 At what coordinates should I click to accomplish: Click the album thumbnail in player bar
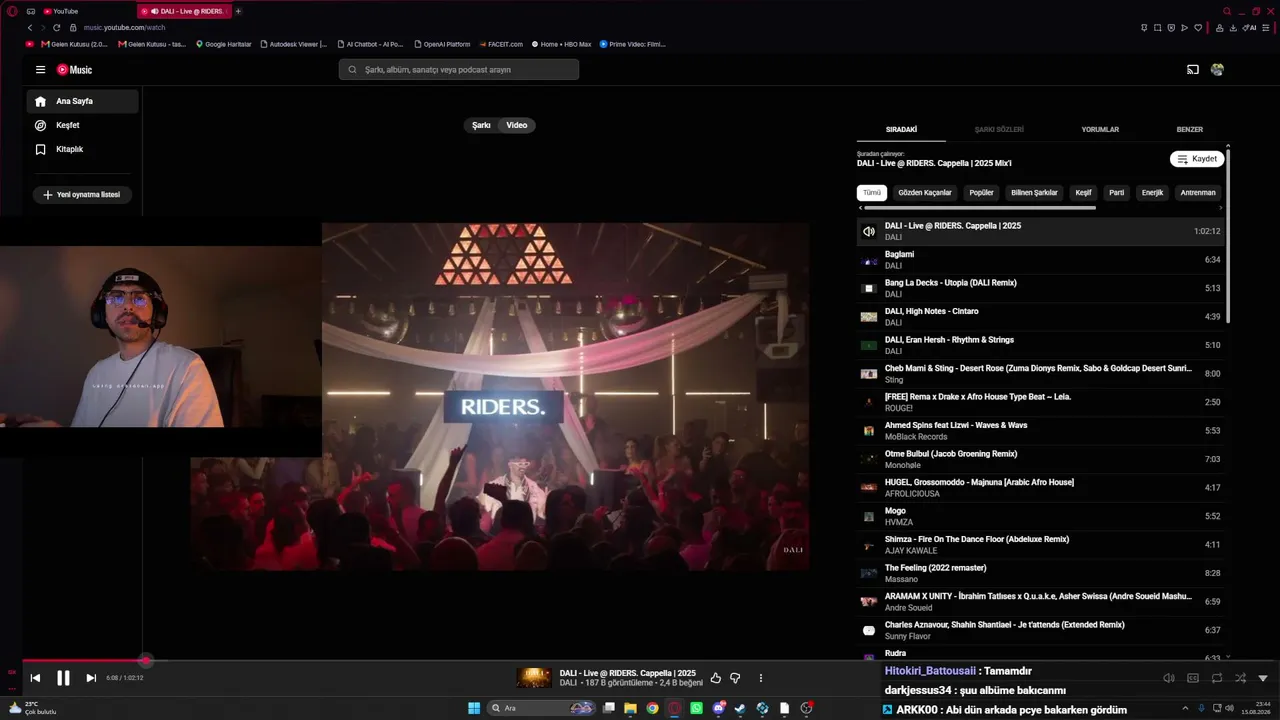[534, 678]
